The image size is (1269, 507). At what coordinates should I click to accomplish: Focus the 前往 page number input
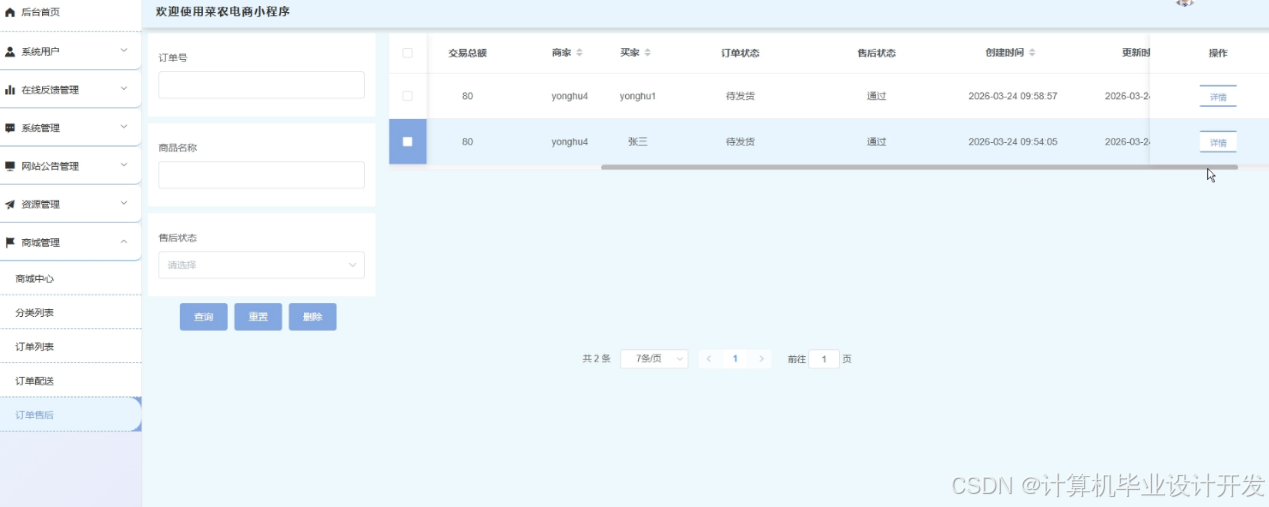(x=824, y=358)
